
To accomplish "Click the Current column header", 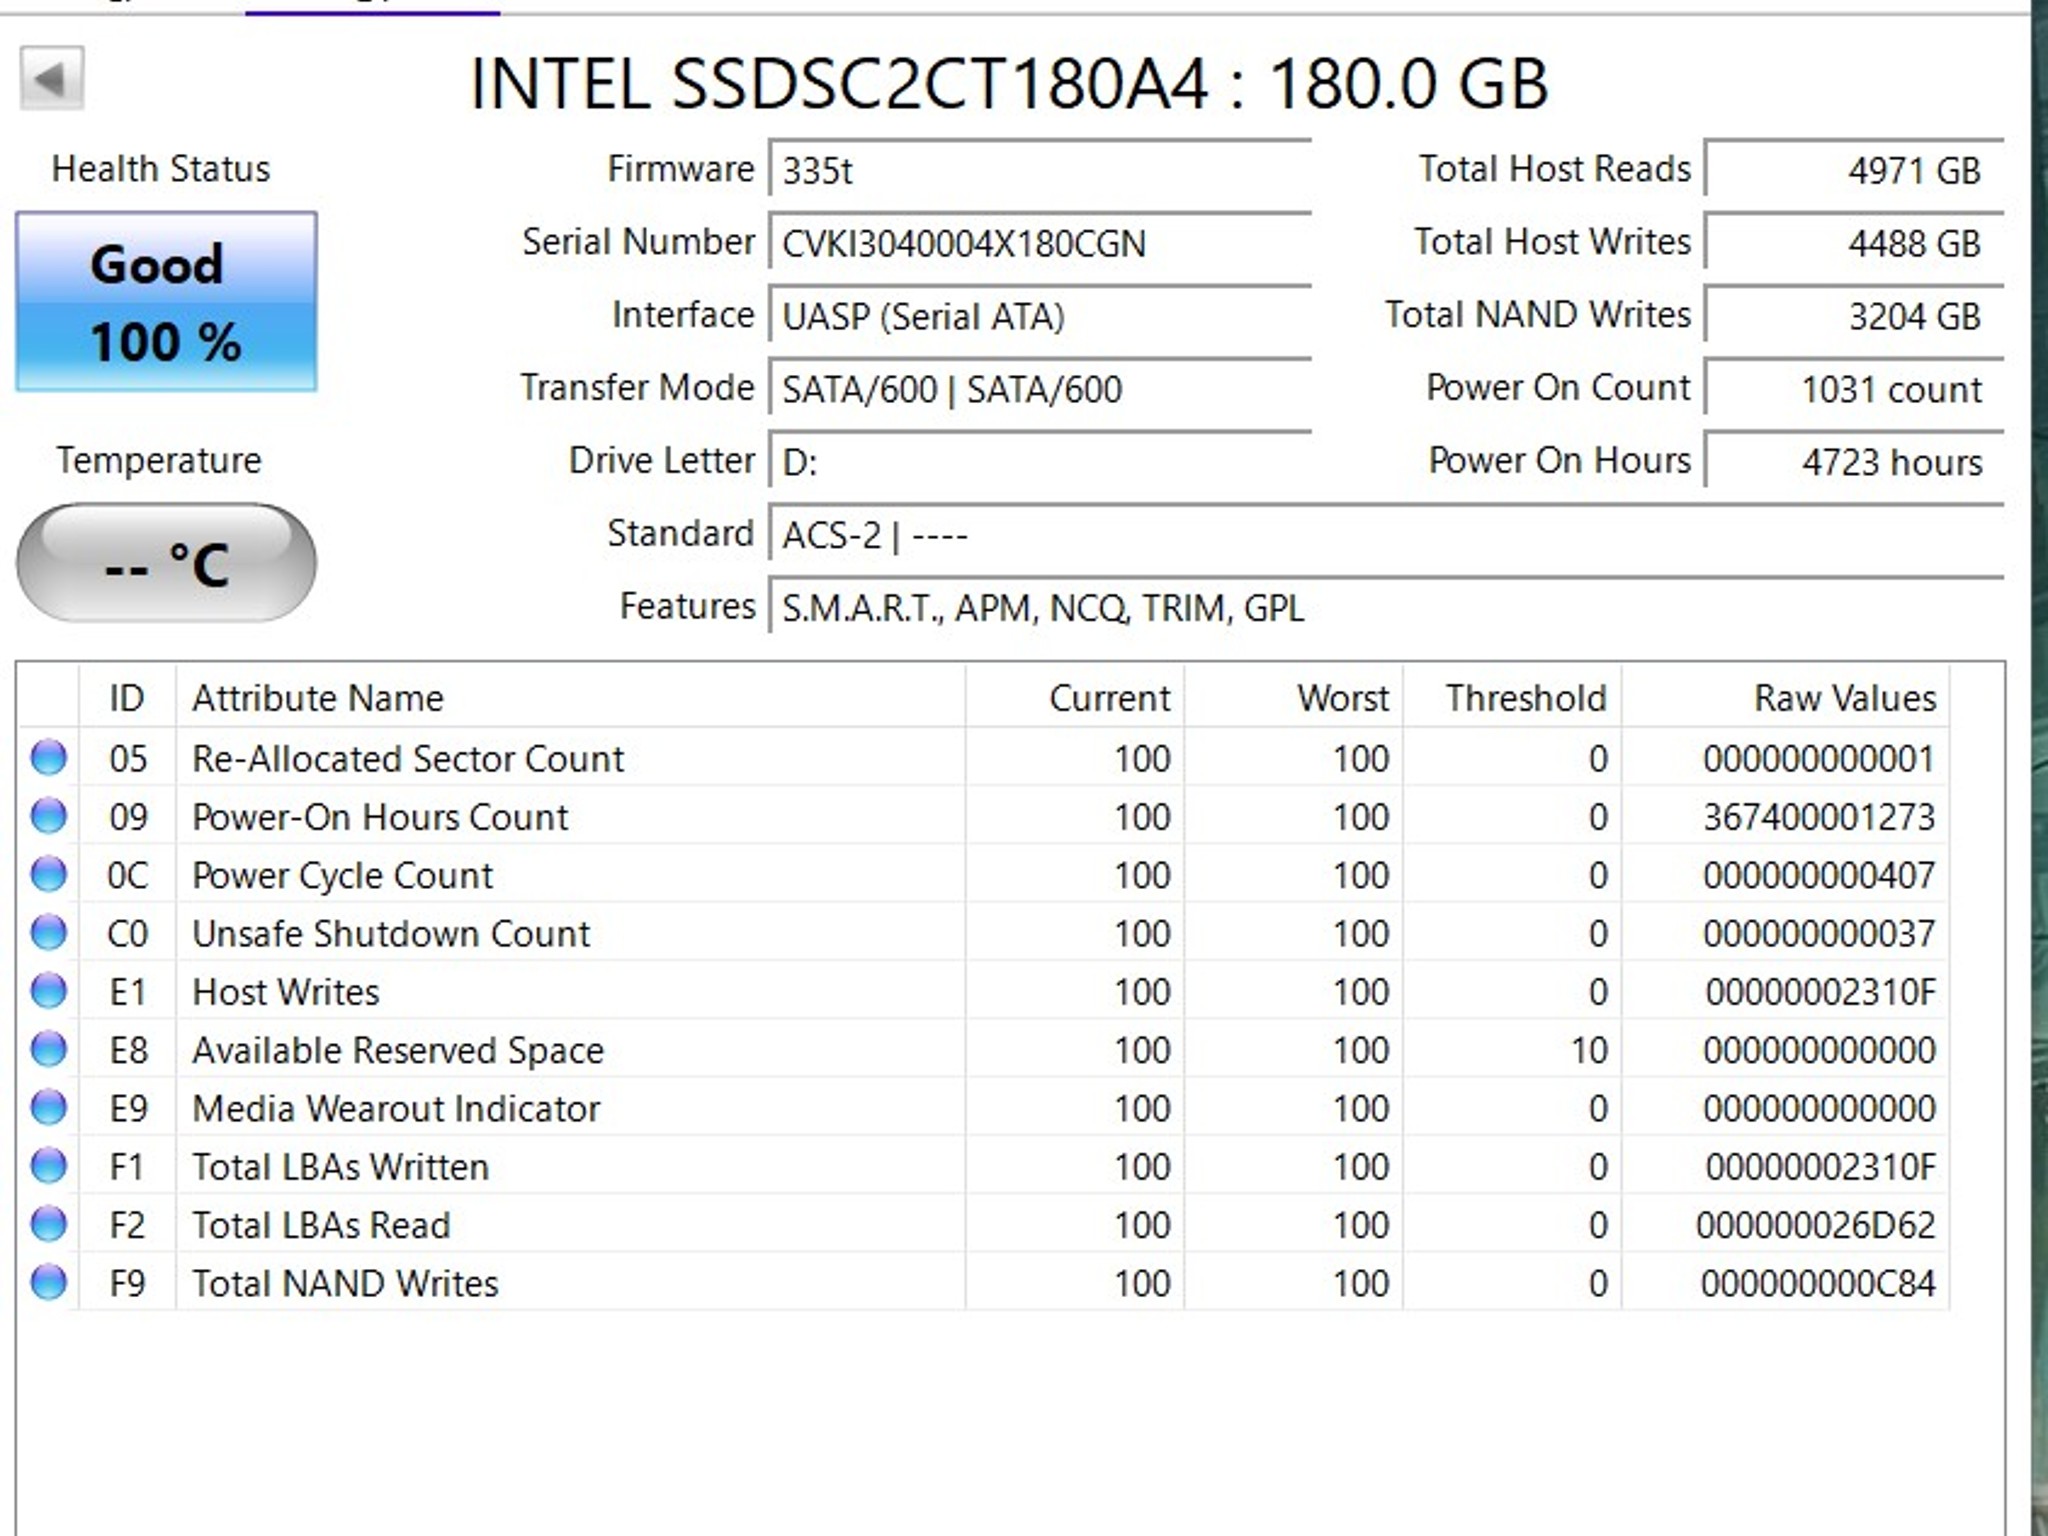I will (1075, 697).
